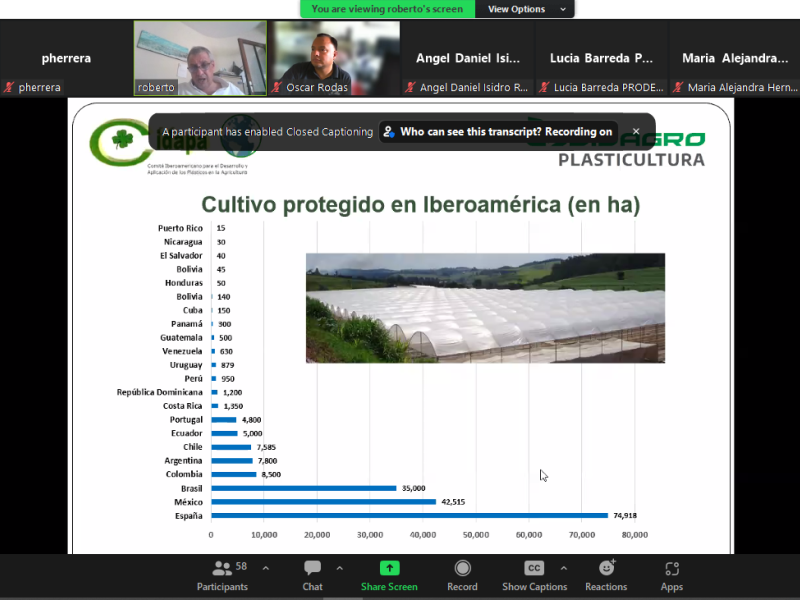Image resolution: width=800 pixels, height=600 pixels.
Task: Open the View Options dropdown
Action: tap(524, 9)
